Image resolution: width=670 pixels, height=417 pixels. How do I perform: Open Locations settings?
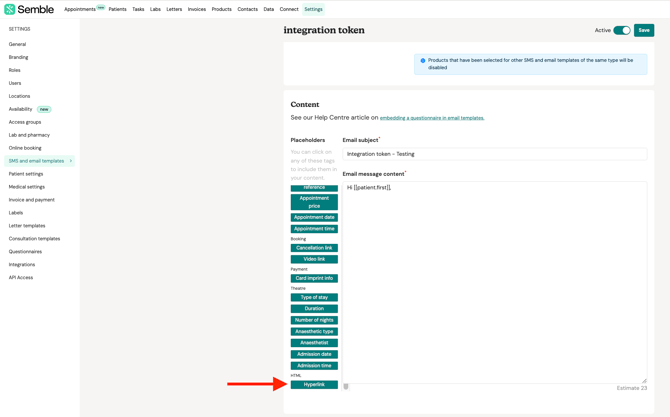pyautogui.click(x=19, y=96)
